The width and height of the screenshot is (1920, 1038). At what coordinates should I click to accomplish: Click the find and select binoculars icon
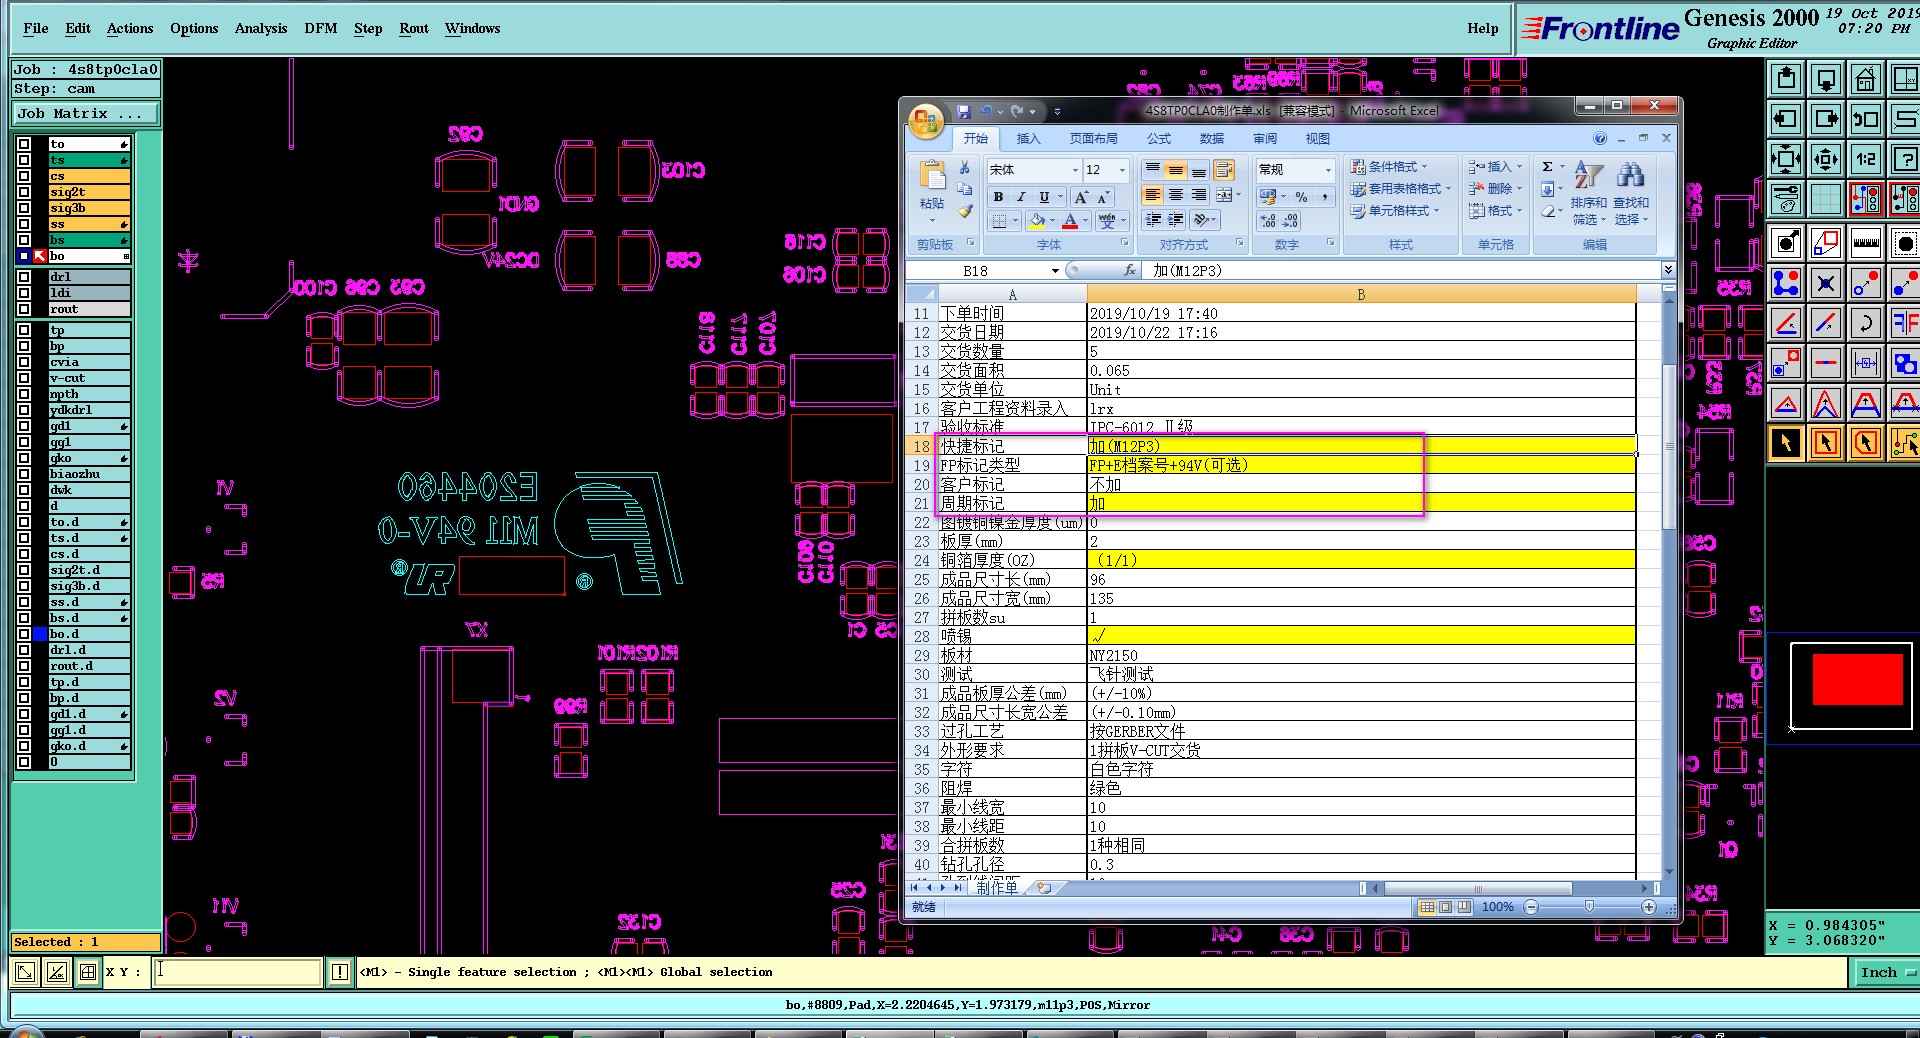tap(1630, 176)
